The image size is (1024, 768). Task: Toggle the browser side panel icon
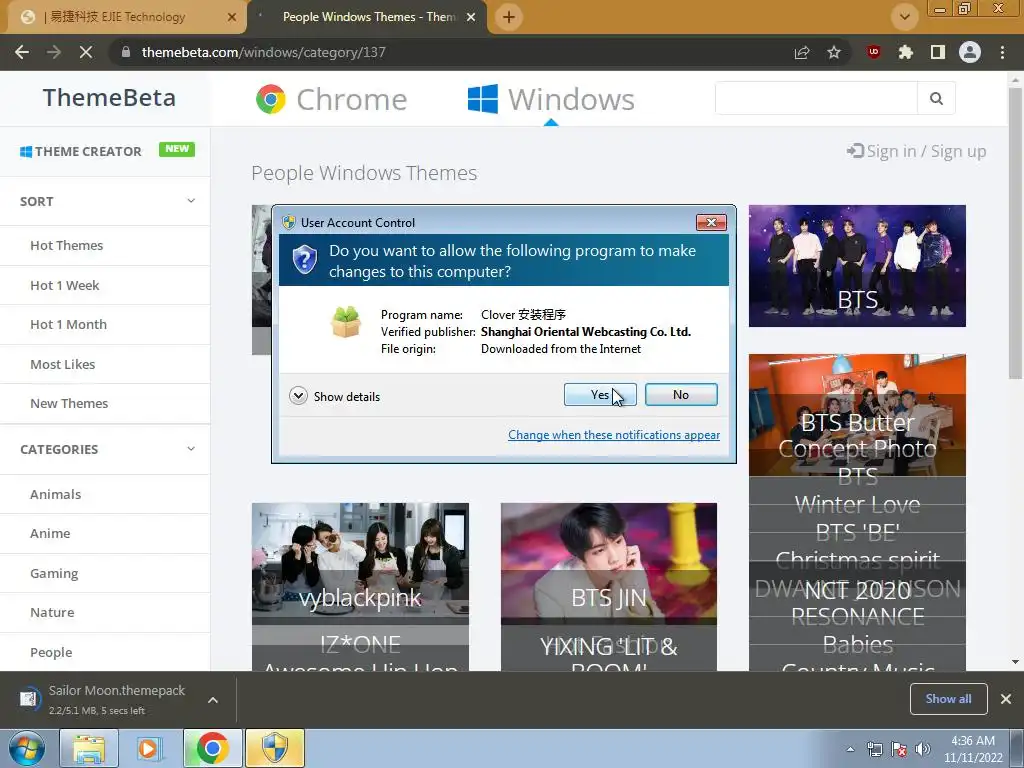[x=938, y=52]
